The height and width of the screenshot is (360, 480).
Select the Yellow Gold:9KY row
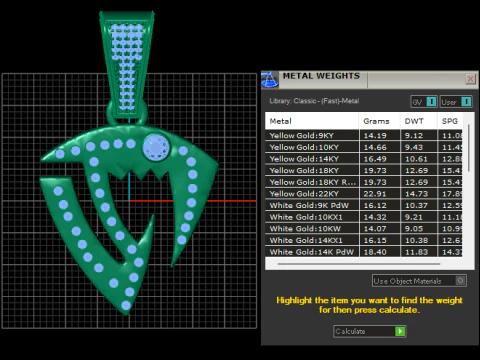coord(364,135)
